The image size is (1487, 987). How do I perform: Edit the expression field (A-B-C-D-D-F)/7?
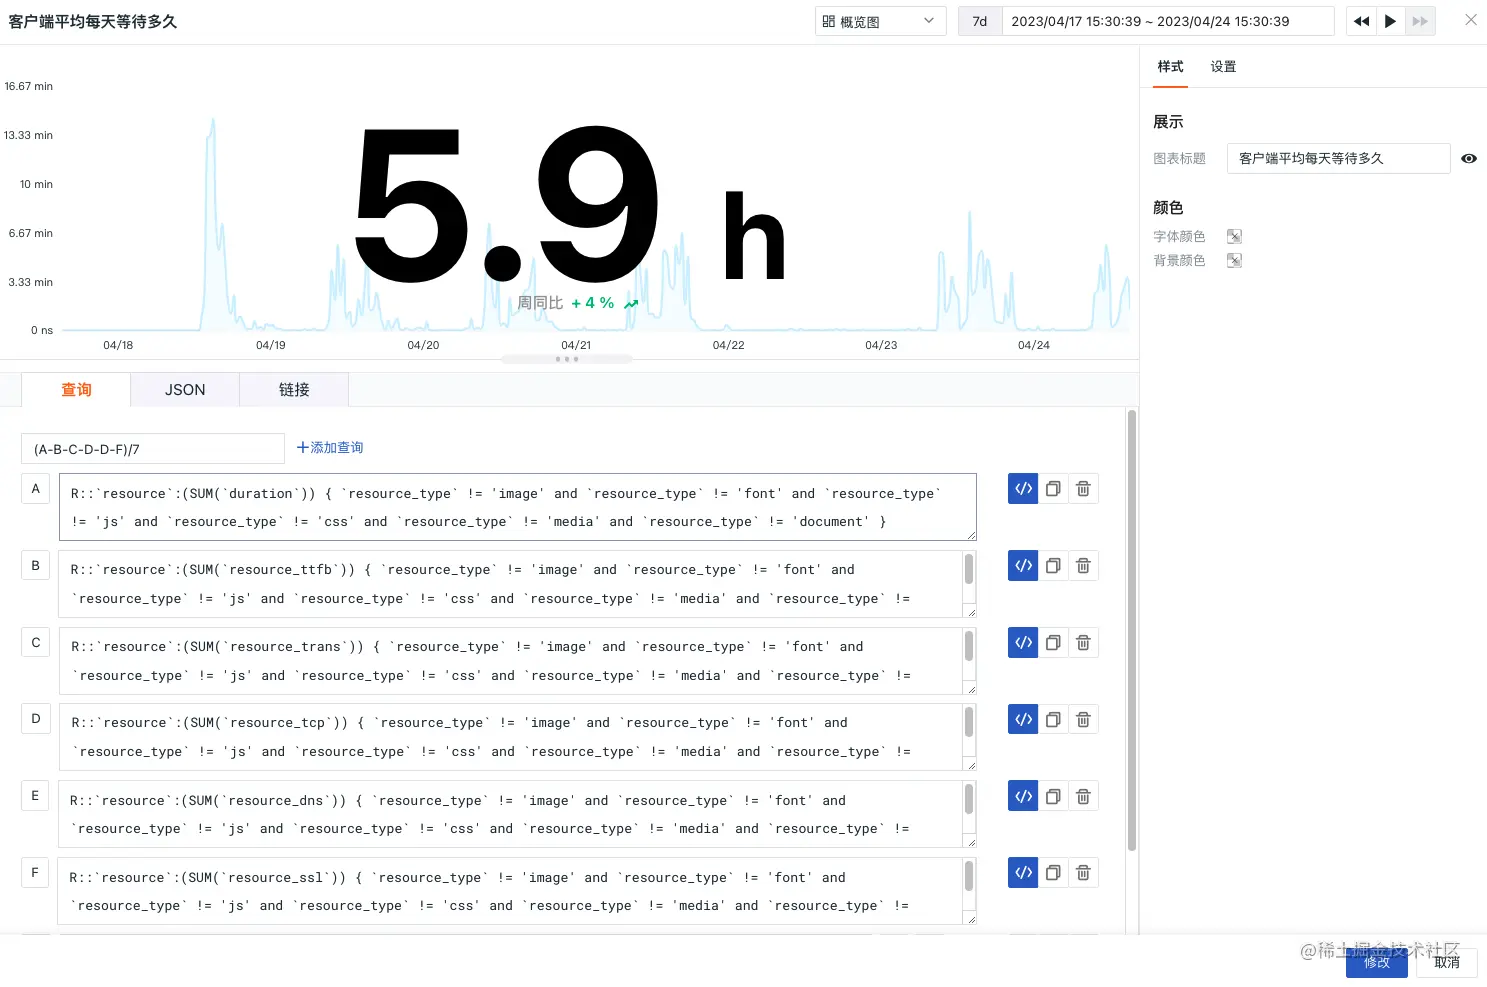[153, 449]
